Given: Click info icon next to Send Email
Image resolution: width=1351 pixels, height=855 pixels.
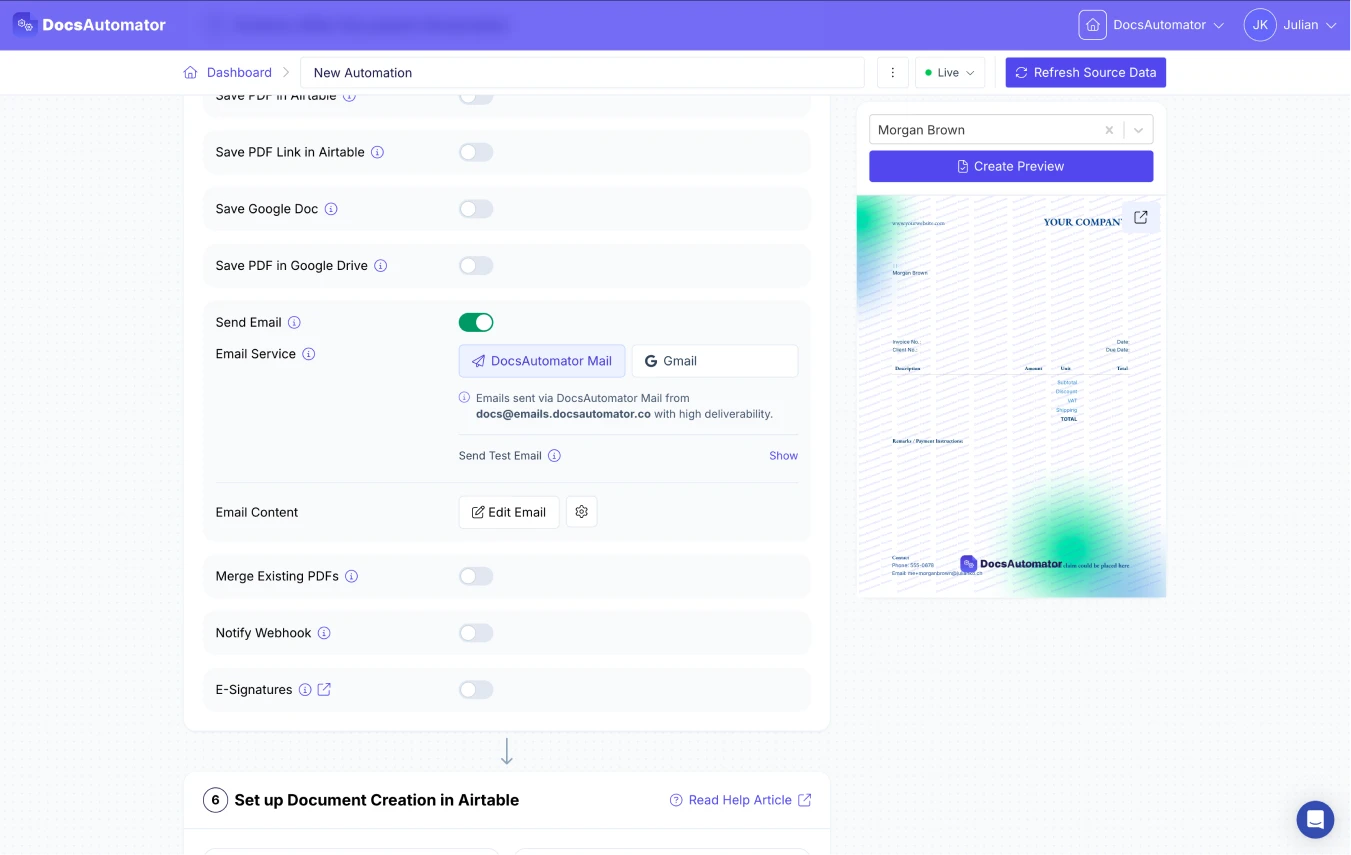Looking at the screenshot, I should pyautogui.click(x=294, y=323).
